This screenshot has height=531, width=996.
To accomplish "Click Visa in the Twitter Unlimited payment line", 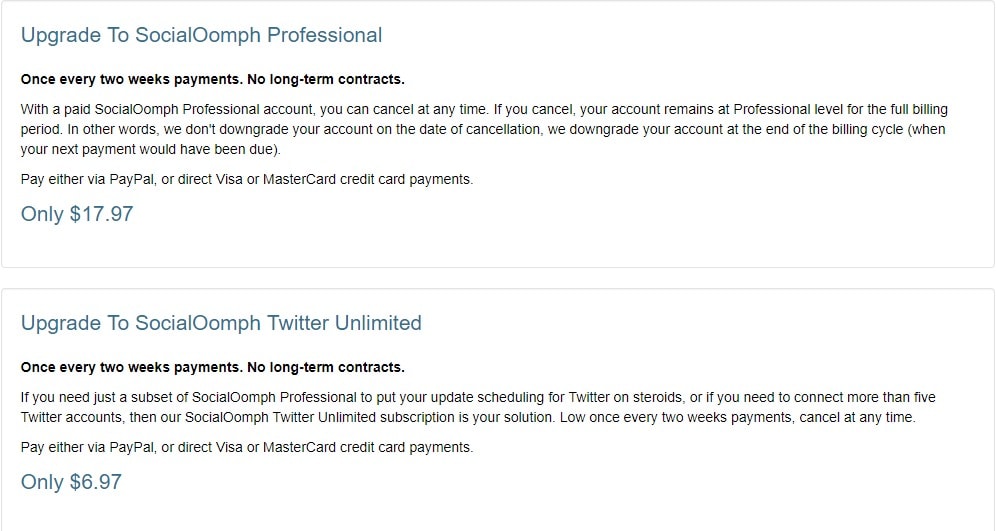I will click(x=229, y=447).
